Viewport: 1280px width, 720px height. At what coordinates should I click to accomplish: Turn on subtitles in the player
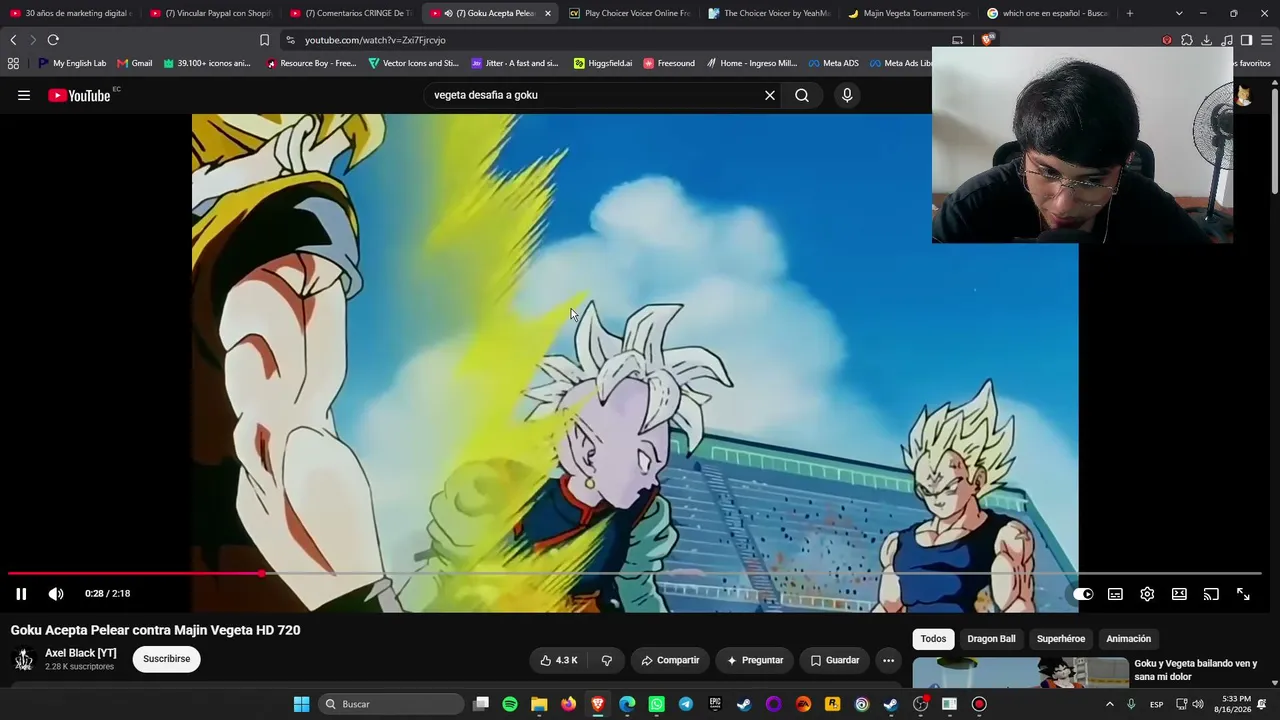[1115, 594]
